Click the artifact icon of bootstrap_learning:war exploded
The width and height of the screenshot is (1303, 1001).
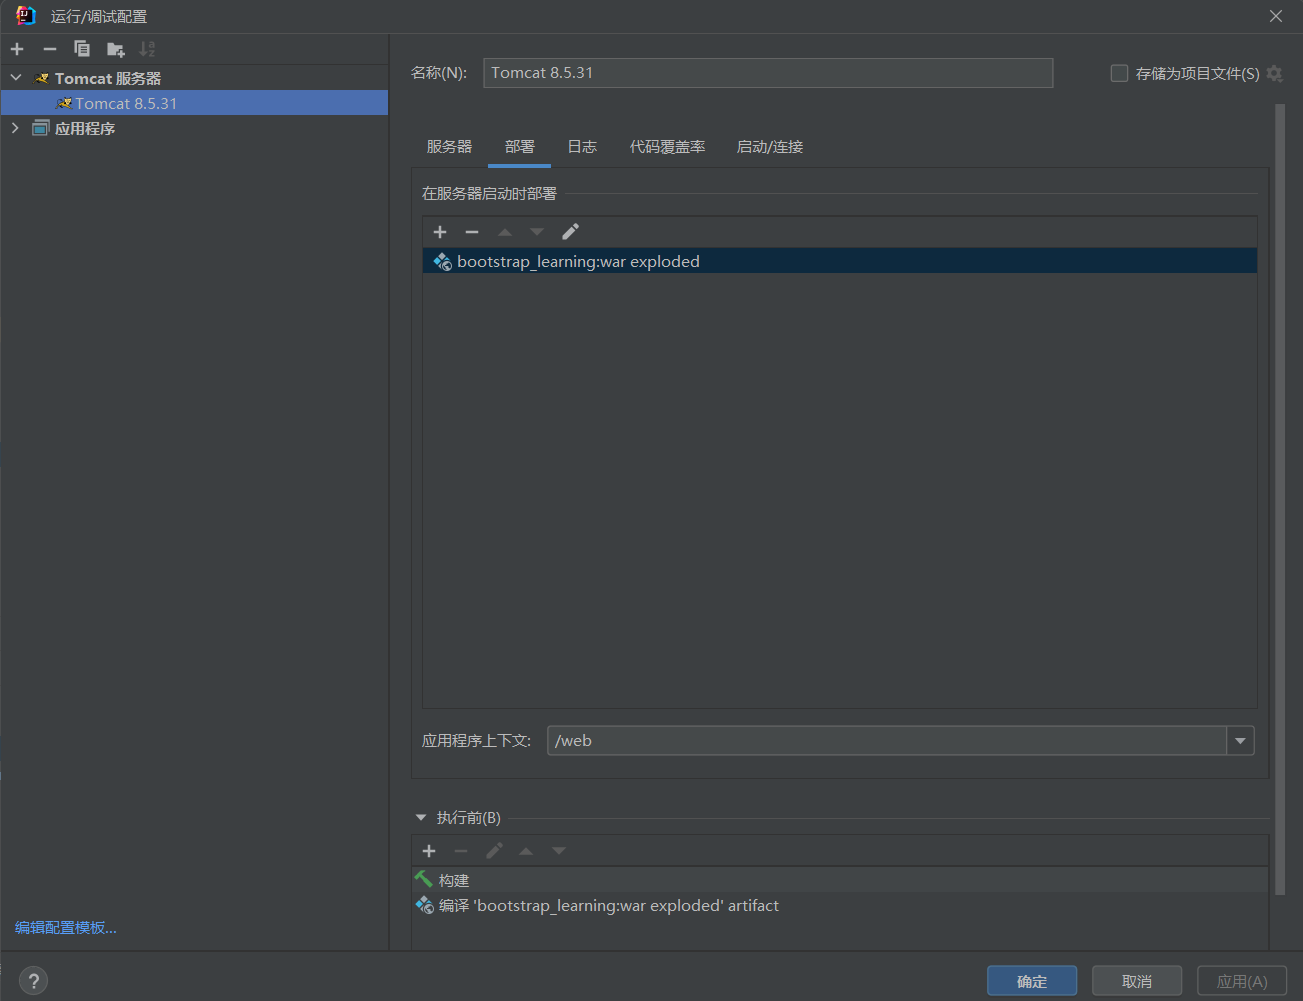[442, 262]
